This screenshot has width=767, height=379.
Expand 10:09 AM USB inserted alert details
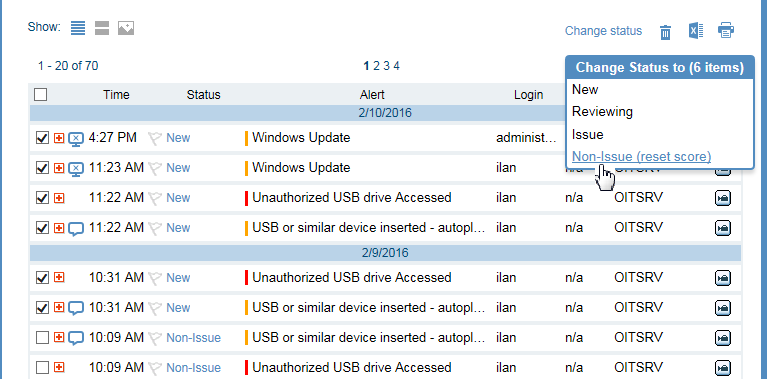pyautogui.click(x=59, y=338)
